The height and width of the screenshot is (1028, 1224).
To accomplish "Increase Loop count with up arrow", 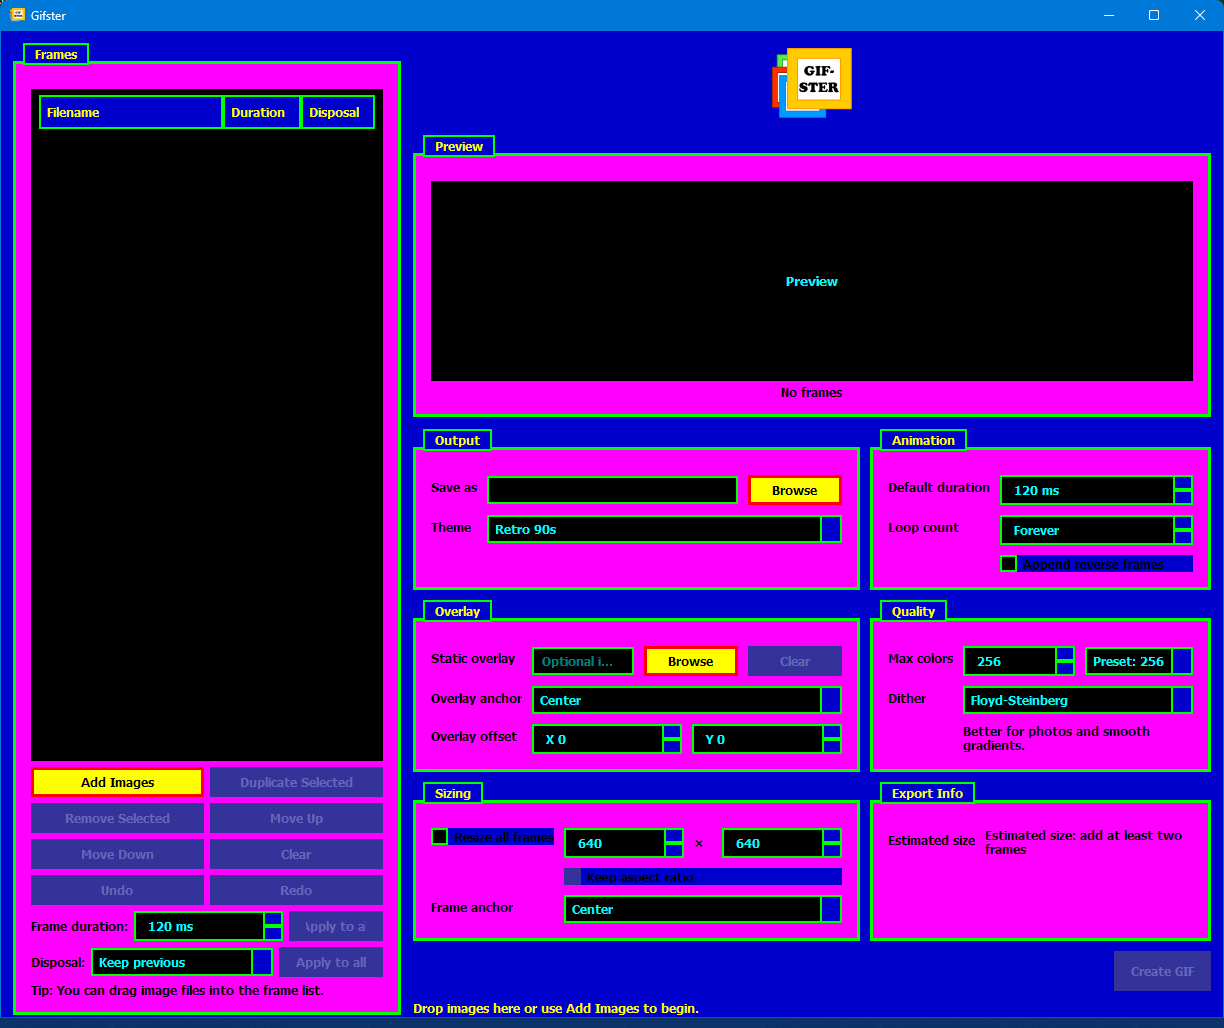I will pyautogui.click(x=1183, y=523).
